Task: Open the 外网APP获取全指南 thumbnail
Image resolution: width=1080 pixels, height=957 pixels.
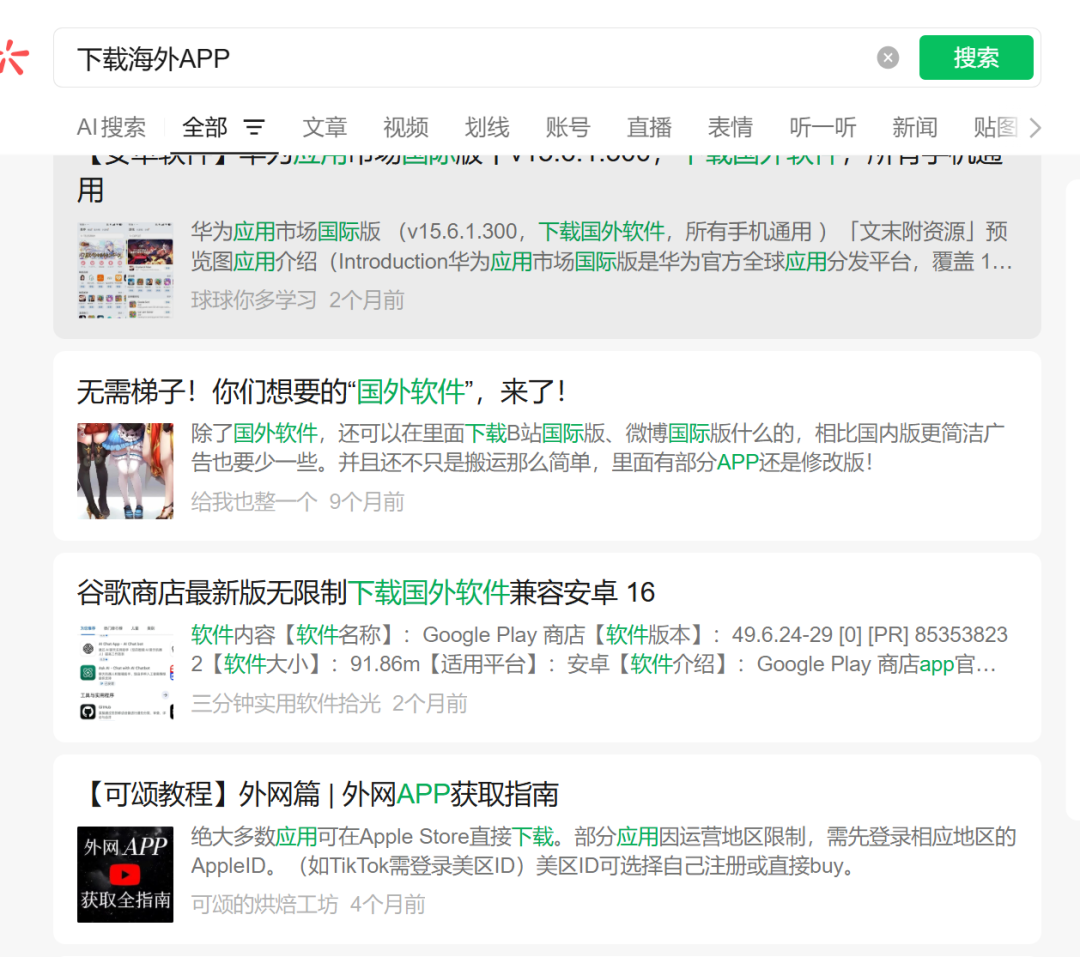Action: coord(125,874)
